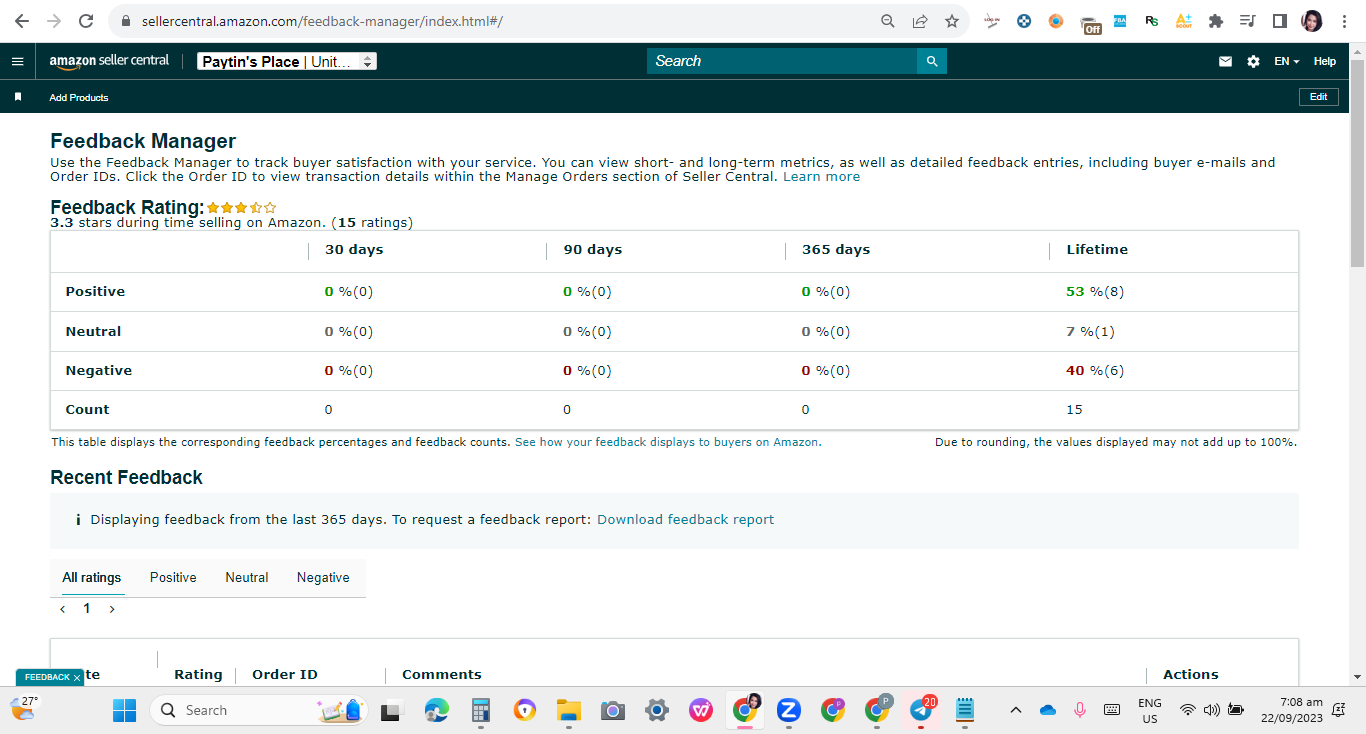Image resolution: width=1366 pixels, height=734 pixels.
Task: Open Calculator from the taskbar
Action: pos(481,710)
